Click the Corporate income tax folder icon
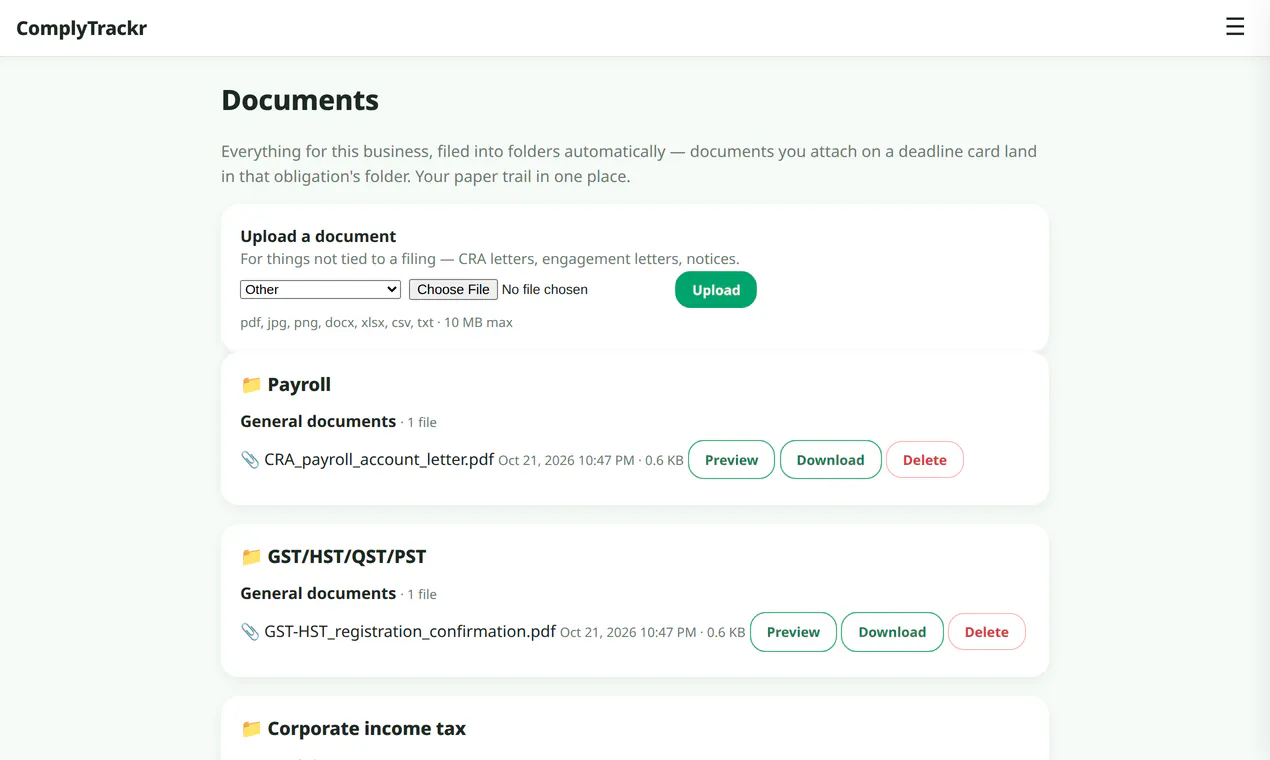This screenshot has width=1270, height=760. coord(251,729)
